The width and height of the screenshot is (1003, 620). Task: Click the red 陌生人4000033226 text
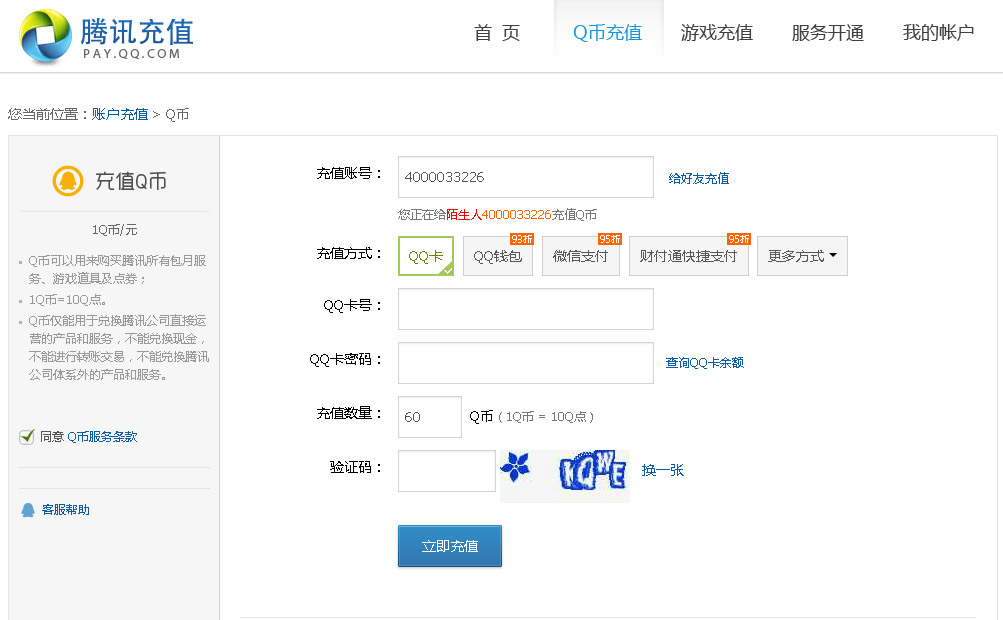499,215
